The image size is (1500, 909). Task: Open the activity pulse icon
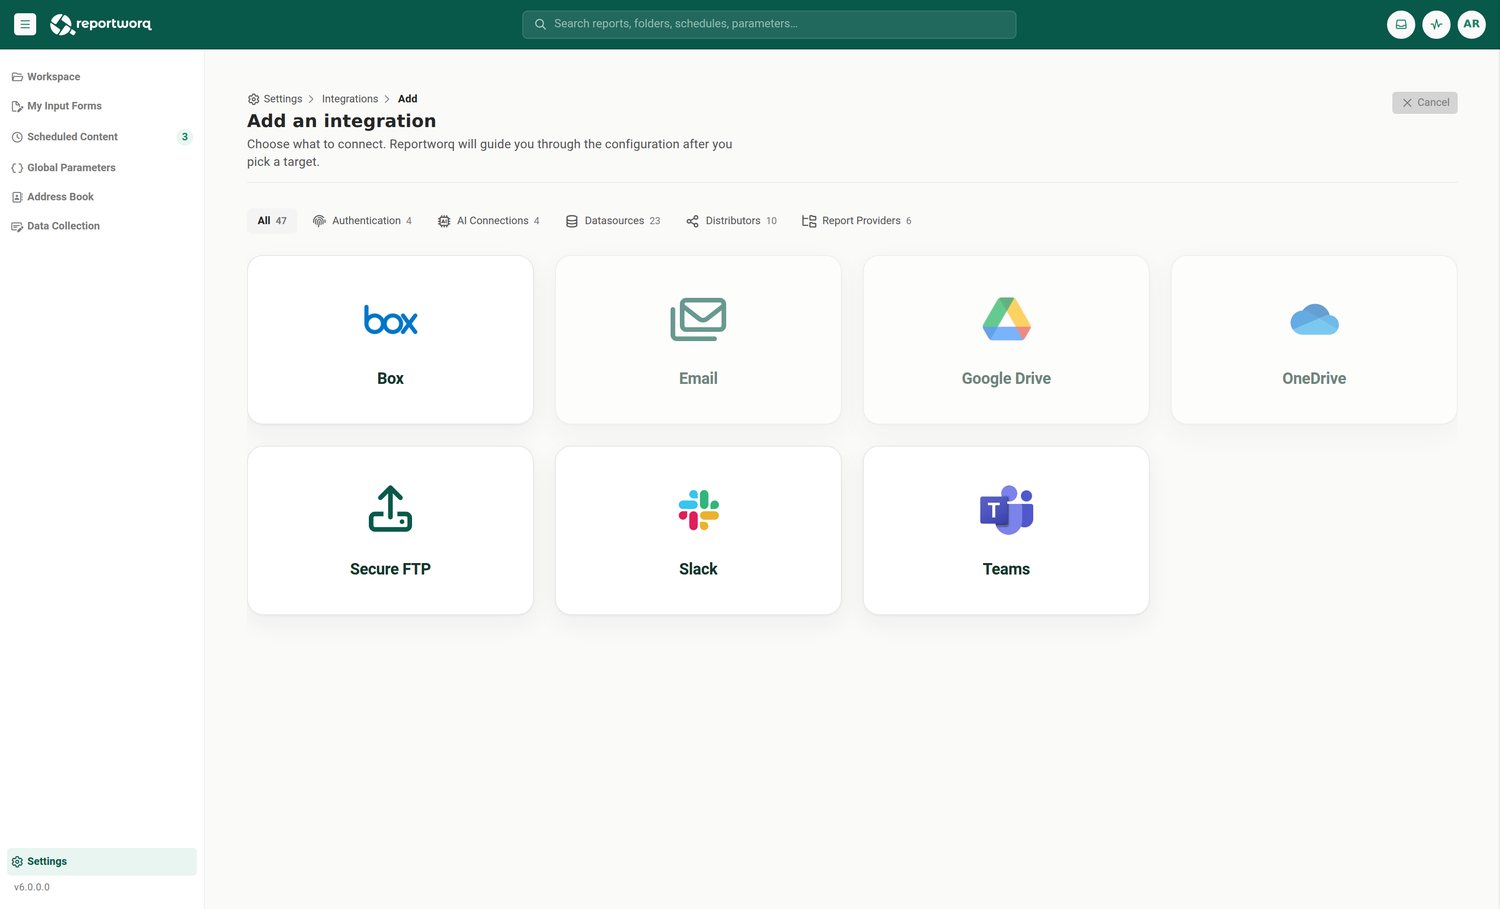(1436, 24)
